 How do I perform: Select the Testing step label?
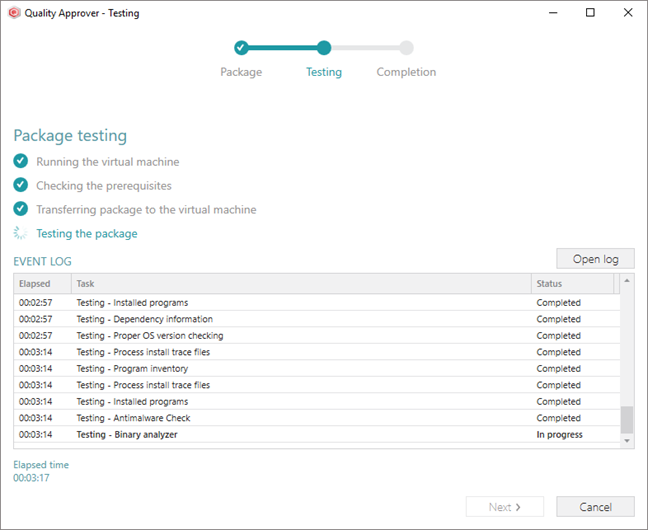click(324, 72)
